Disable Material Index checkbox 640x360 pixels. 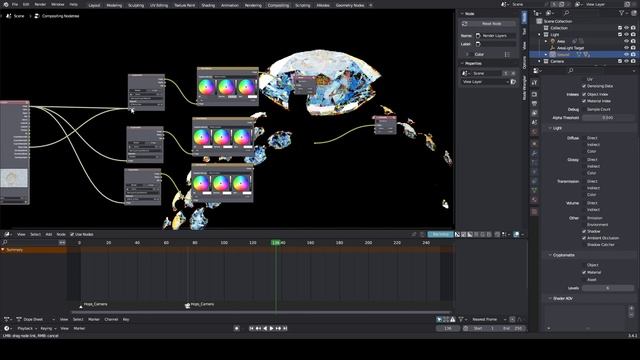click(x=584, y=101)
